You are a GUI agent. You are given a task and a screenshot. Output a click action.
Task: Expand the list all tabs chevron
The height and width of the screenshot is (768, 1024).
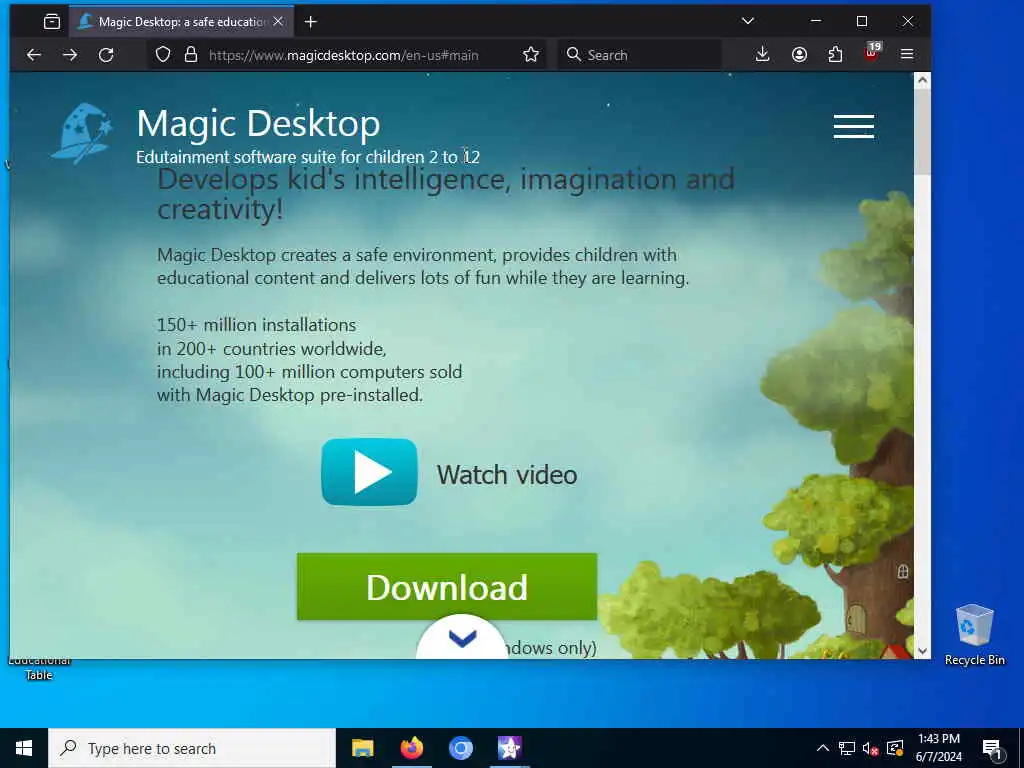[748, 21]
